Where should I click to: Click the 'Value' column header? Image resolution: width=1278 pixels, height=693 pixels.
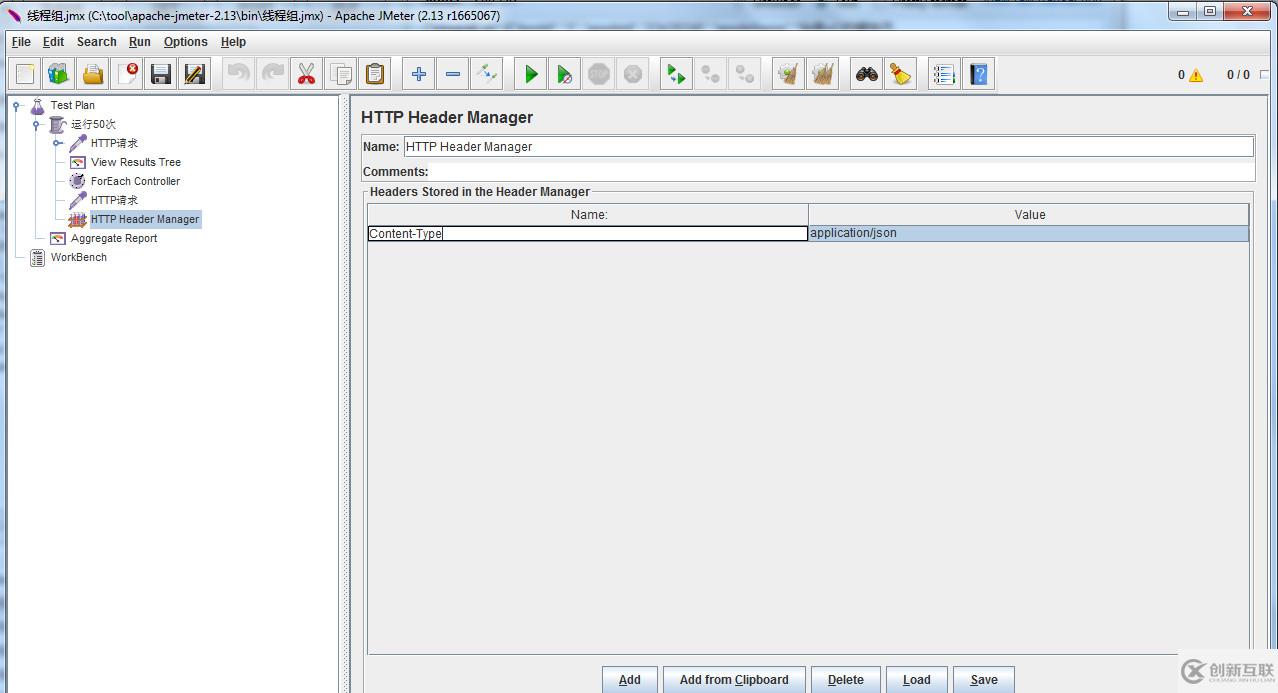(x=1029, y=214)
